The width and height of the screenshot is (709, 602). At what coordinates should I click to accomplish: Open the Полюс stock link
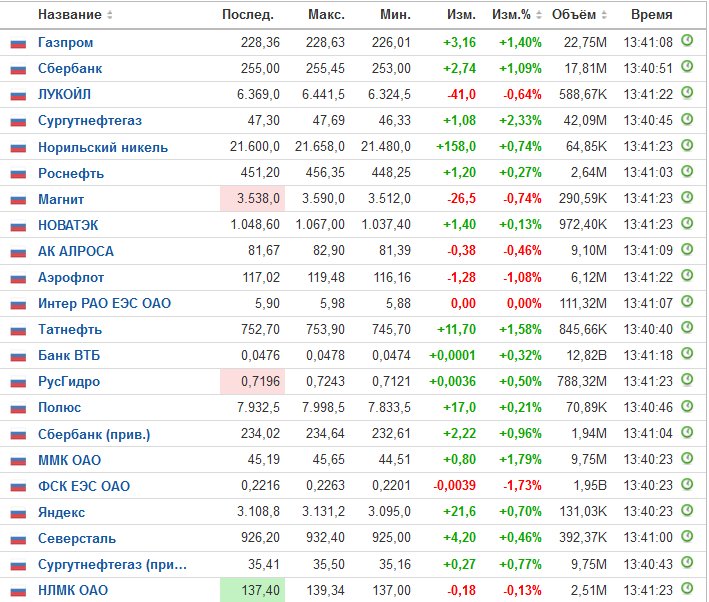[x=60, y=408]
